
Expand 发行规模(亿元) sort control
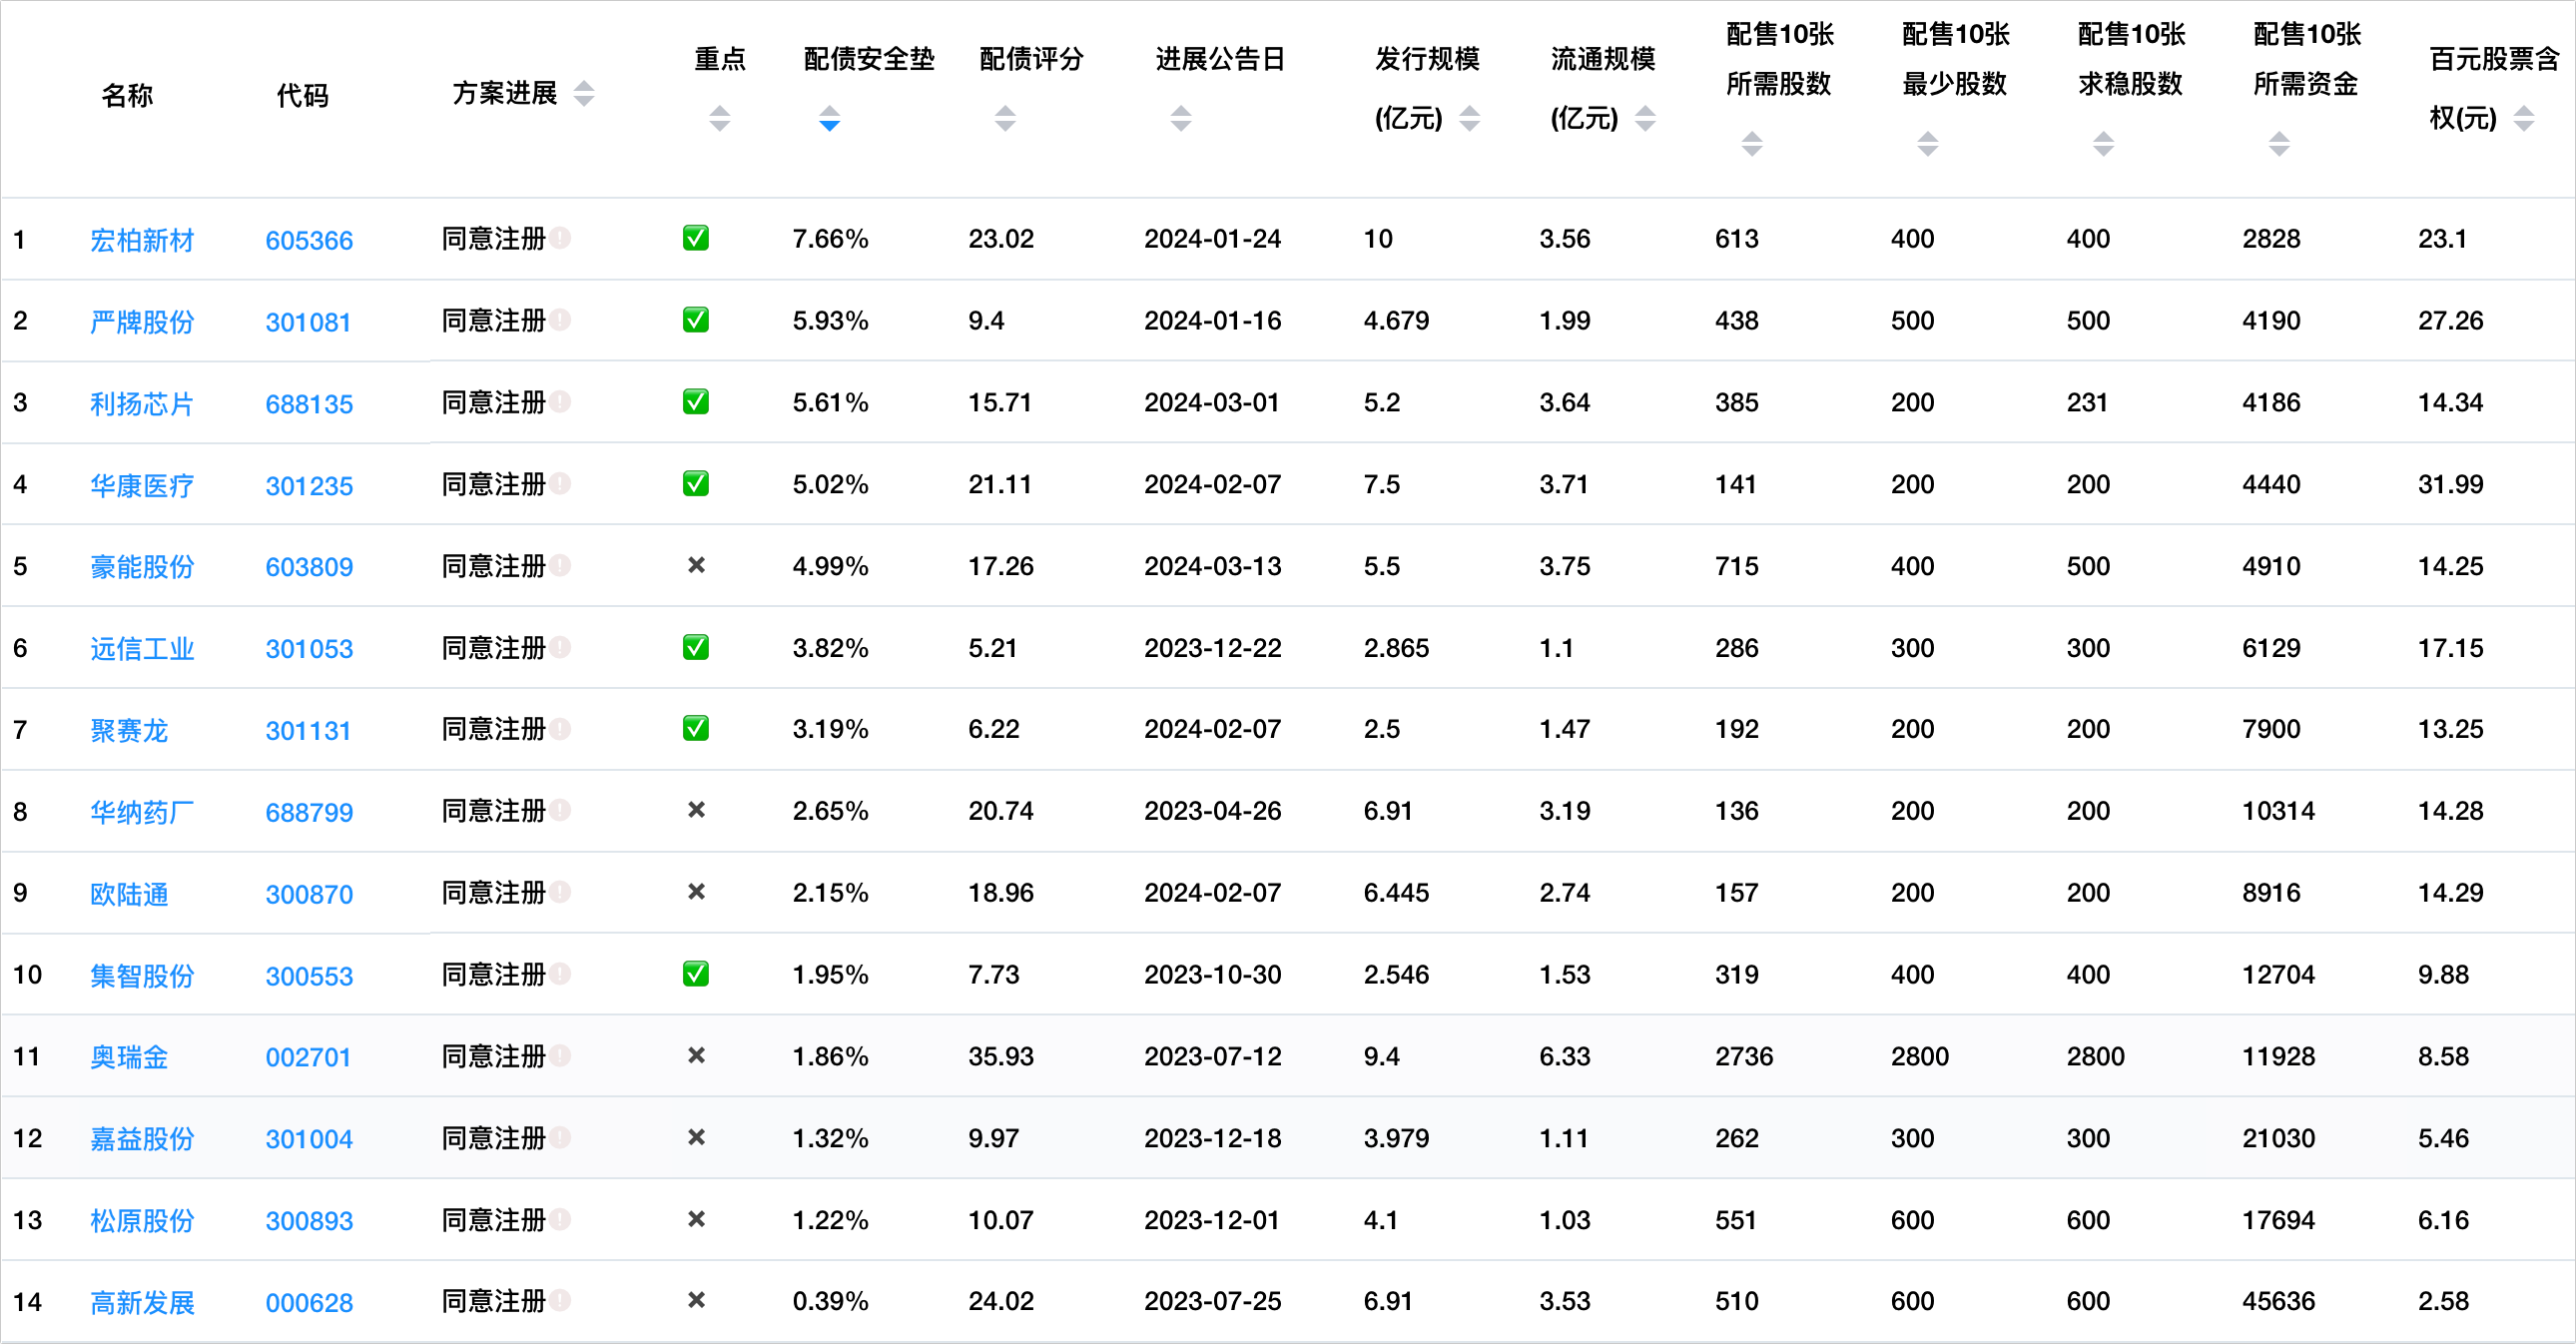[x=1469, y=118]
